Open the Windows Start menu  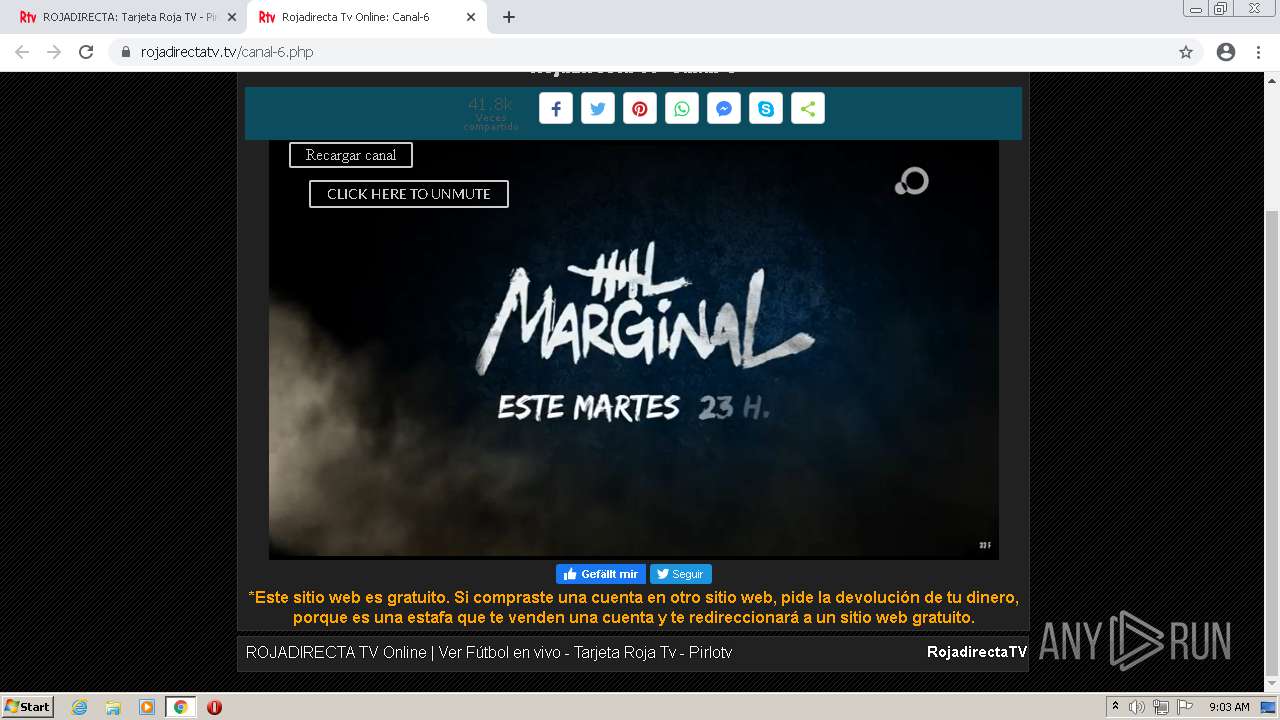pyautogui.click(x=27, y=707)
